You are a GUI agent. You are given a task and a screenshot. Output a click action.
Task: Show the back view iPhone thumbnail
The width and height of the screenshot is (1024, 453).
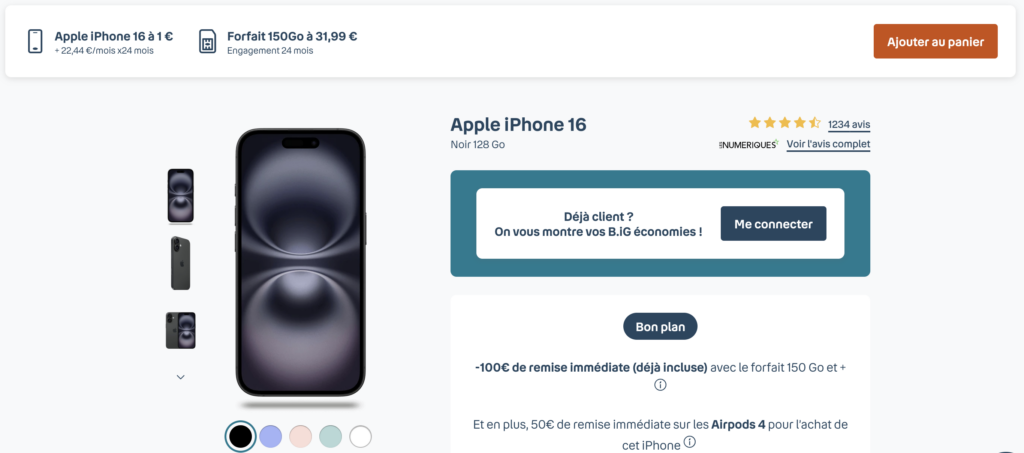pyautogui.click(x=181, y=264)
